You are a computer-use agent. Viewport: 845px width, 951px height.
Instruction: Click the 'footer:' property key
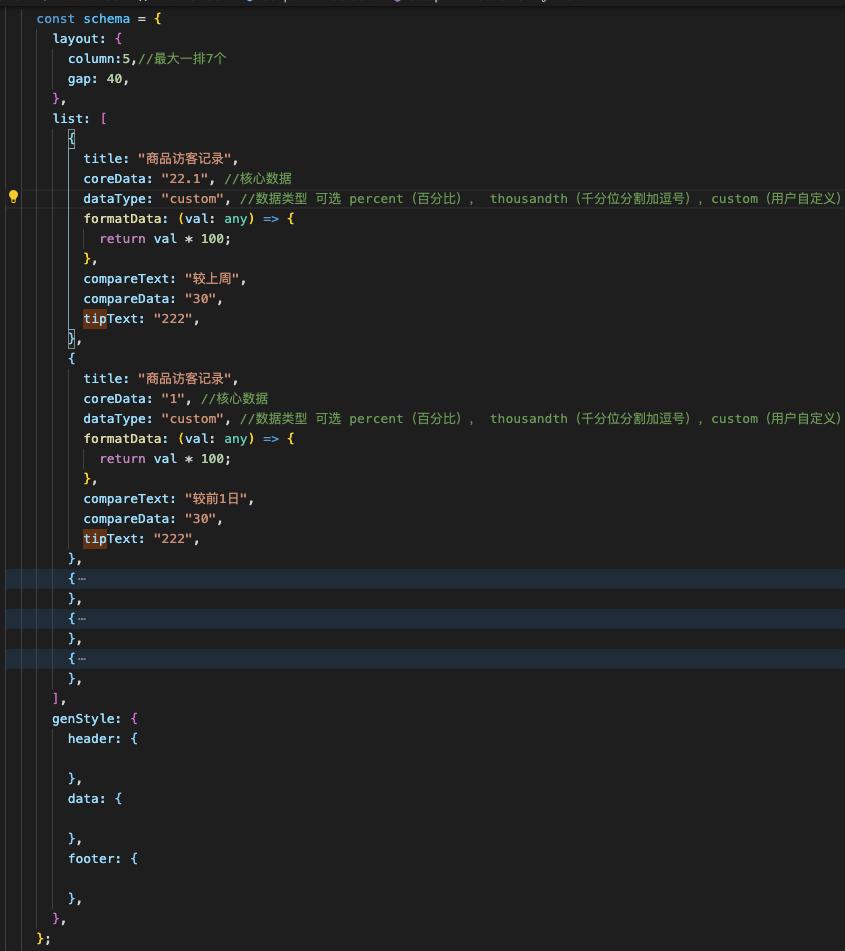click(x=94, y=859)
